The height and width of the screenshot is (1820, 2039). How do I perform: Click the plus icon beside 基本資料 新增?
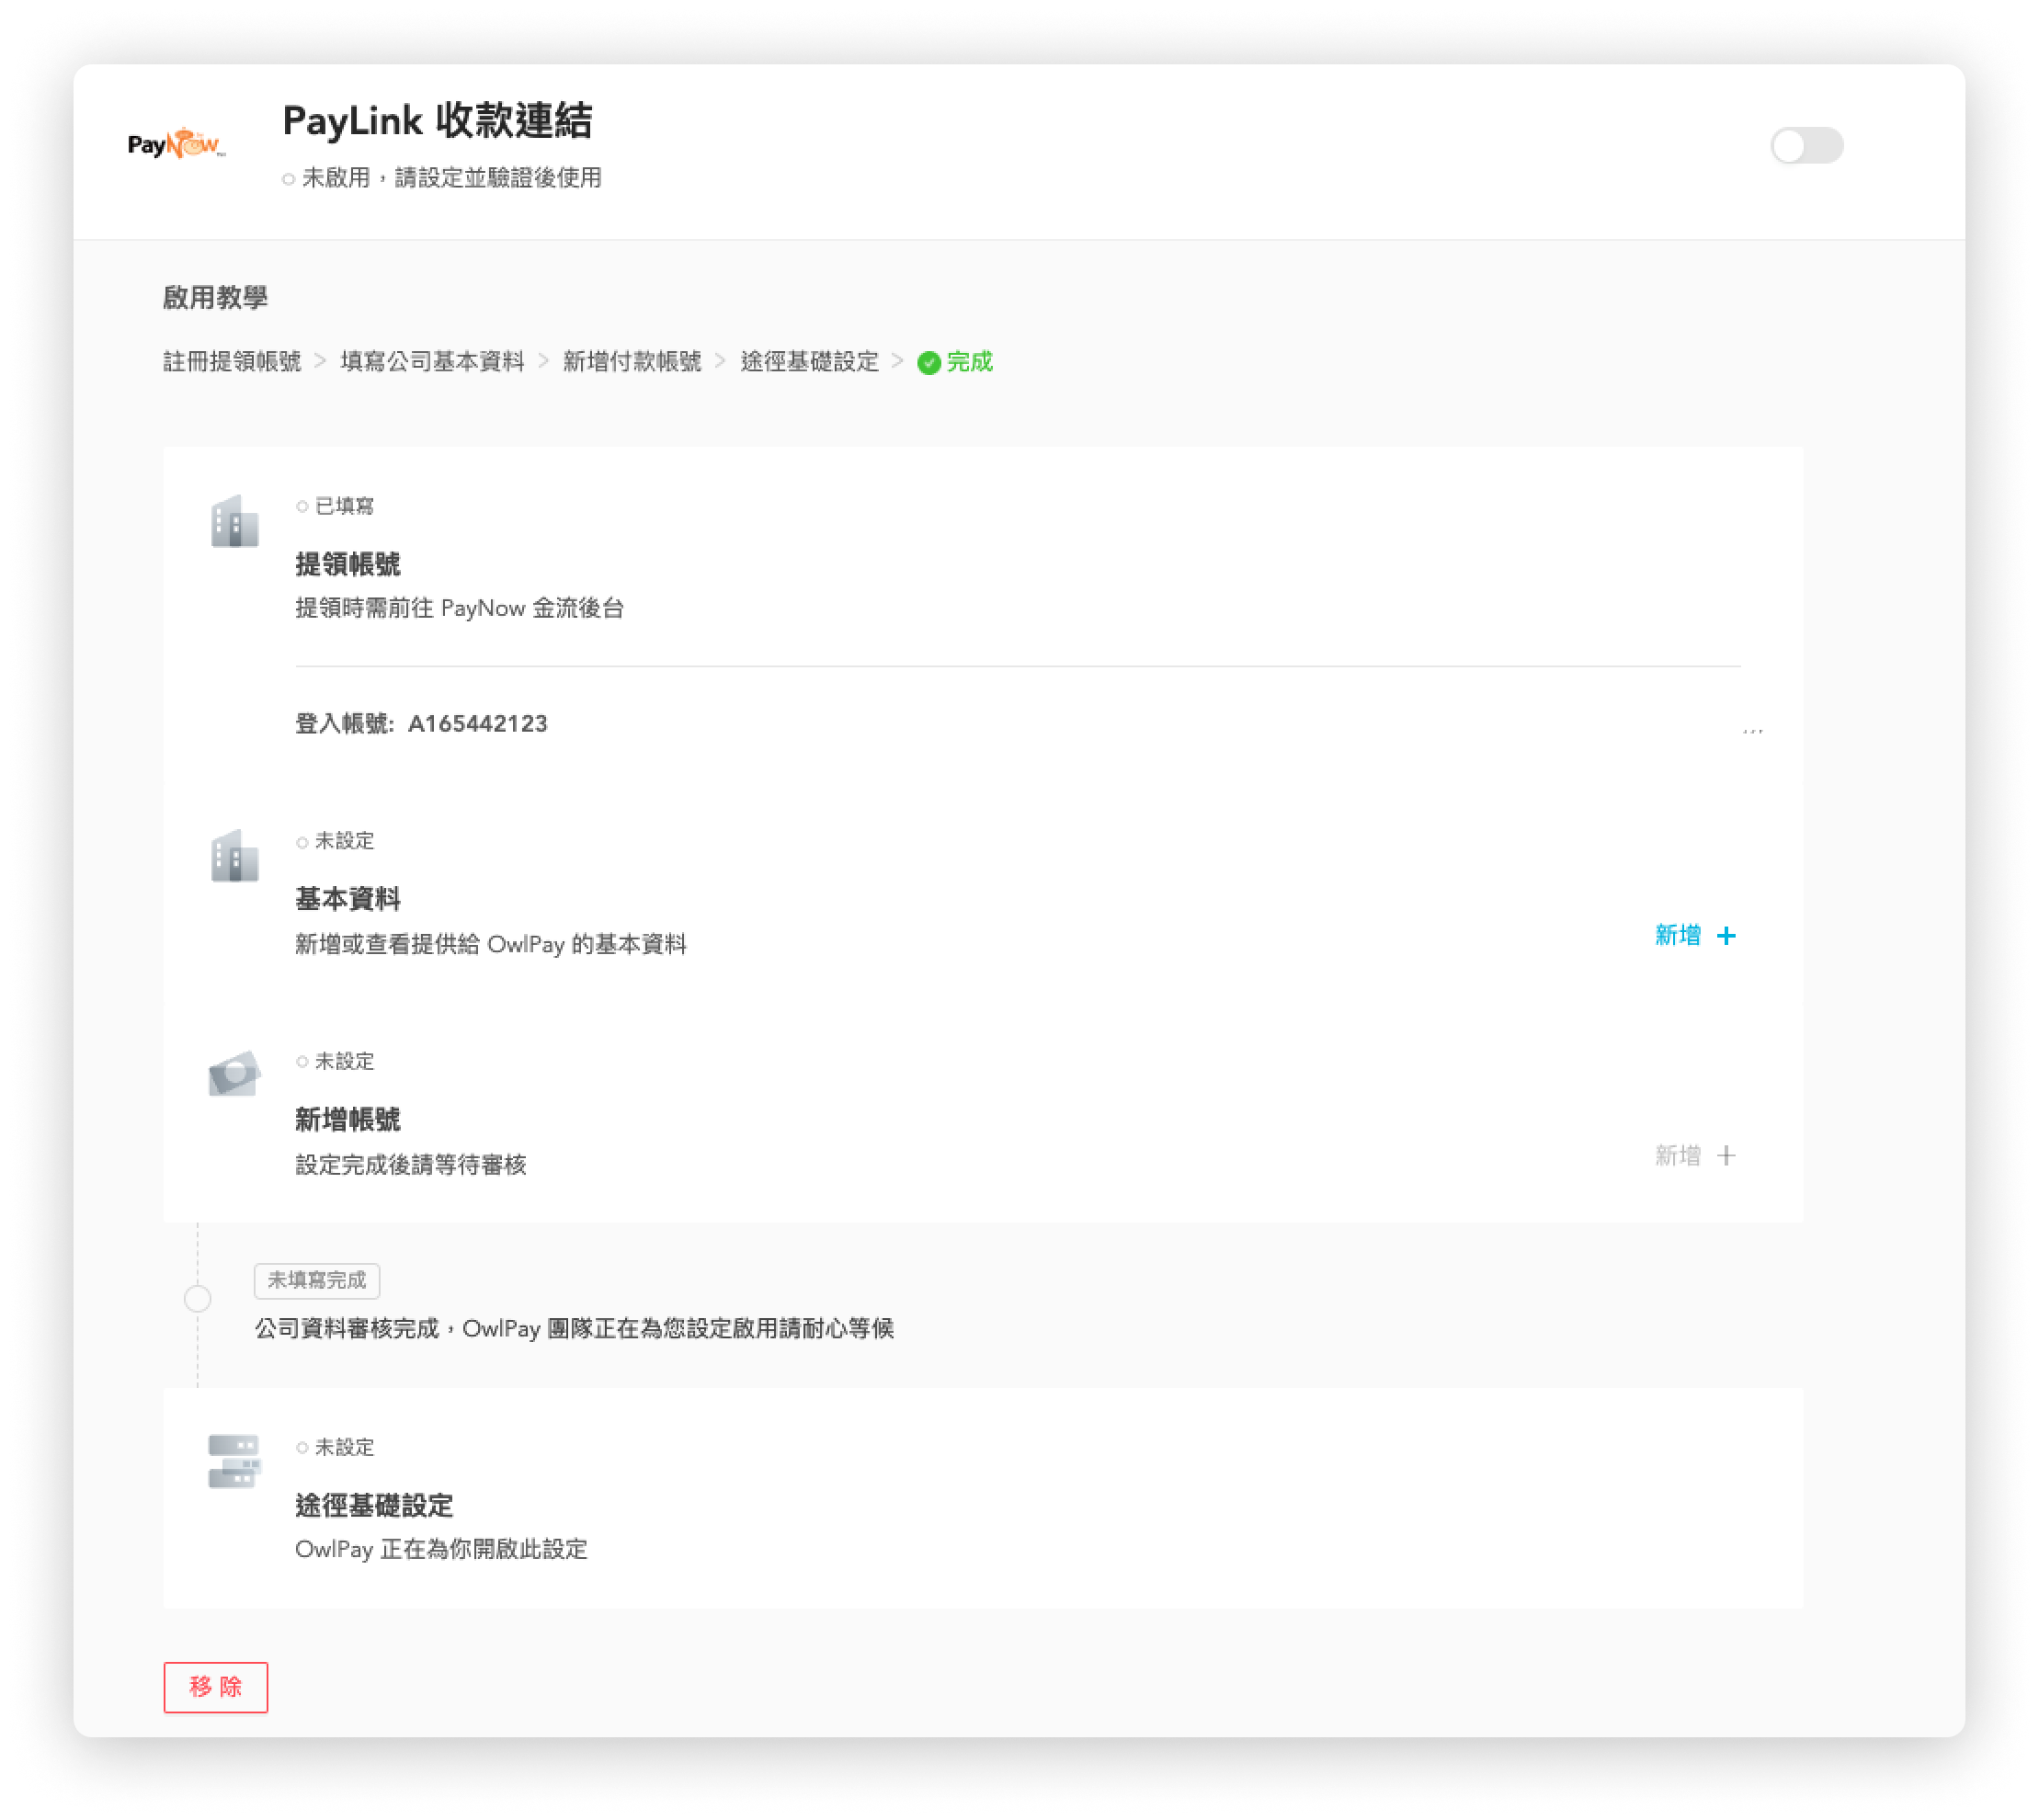1726,936
